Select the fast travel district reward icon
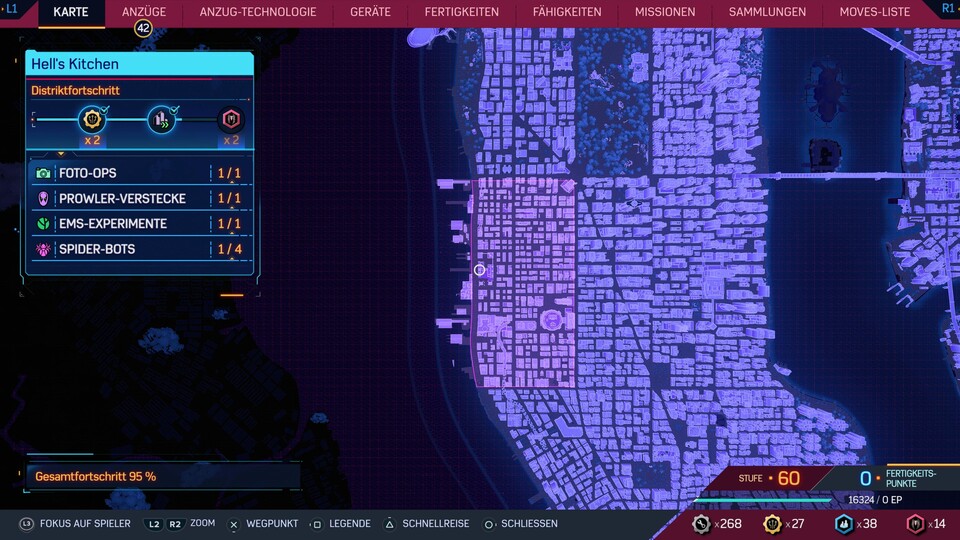Screen dimensions: 960x540 [x=162, y=119]
